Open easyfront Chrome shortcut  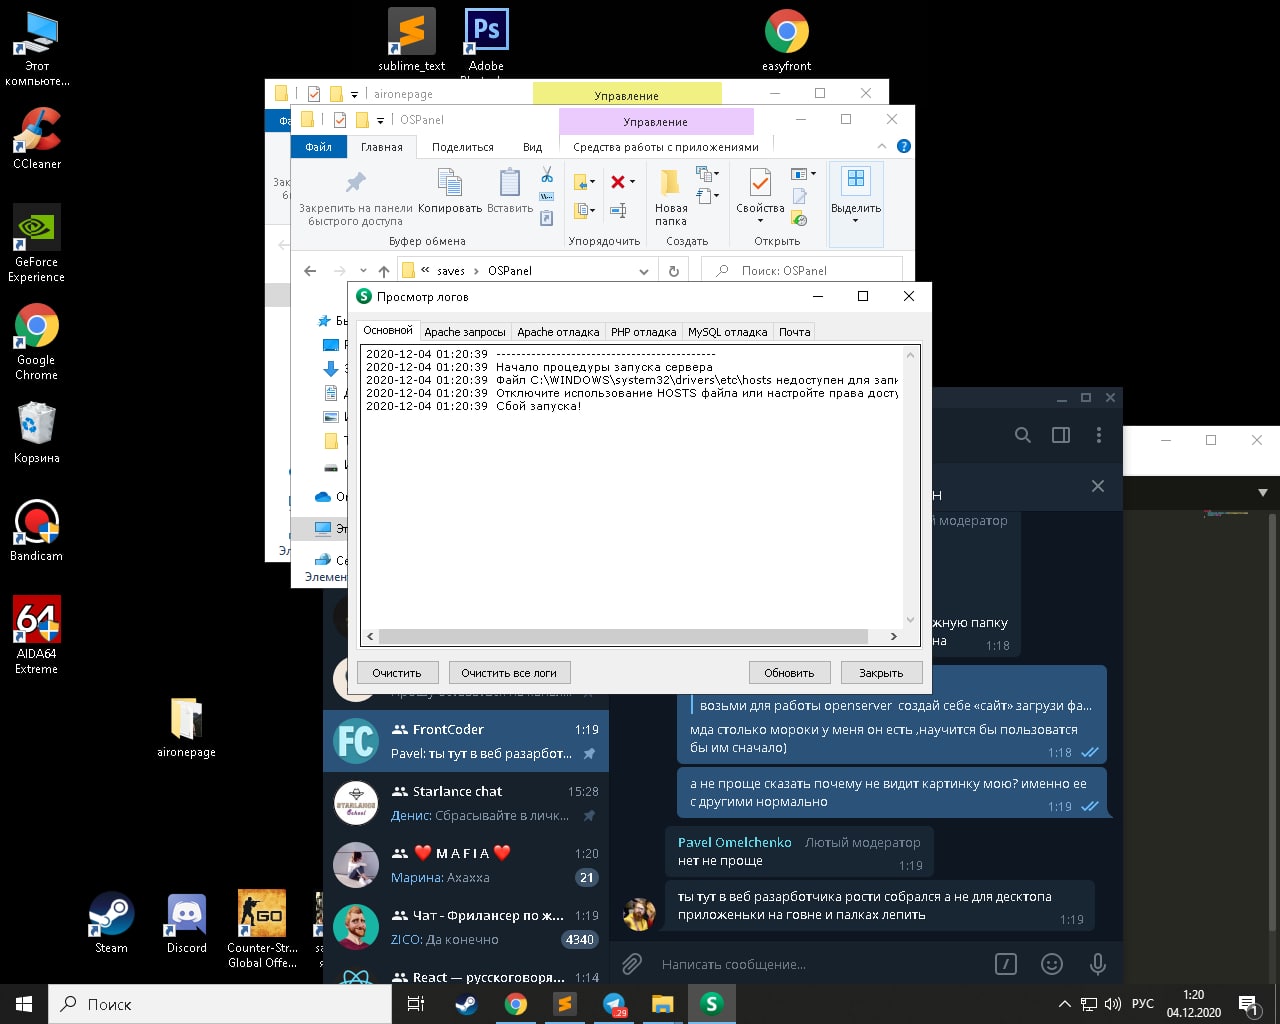pyautogui.click(x=787, y=40)
